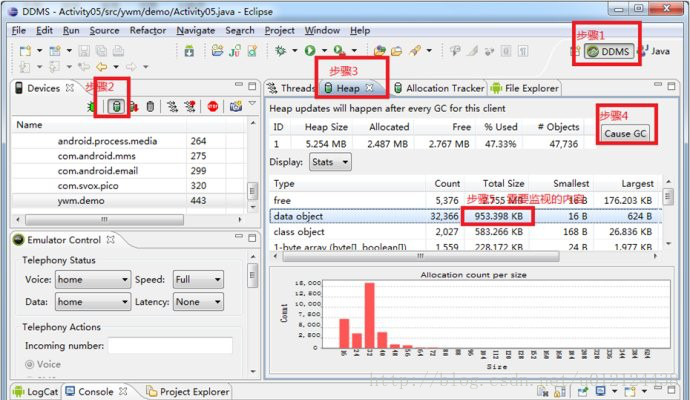Click the Print icon in main toolbar
Viewport: 690px width, 400px height.
[x=118, y=51]
